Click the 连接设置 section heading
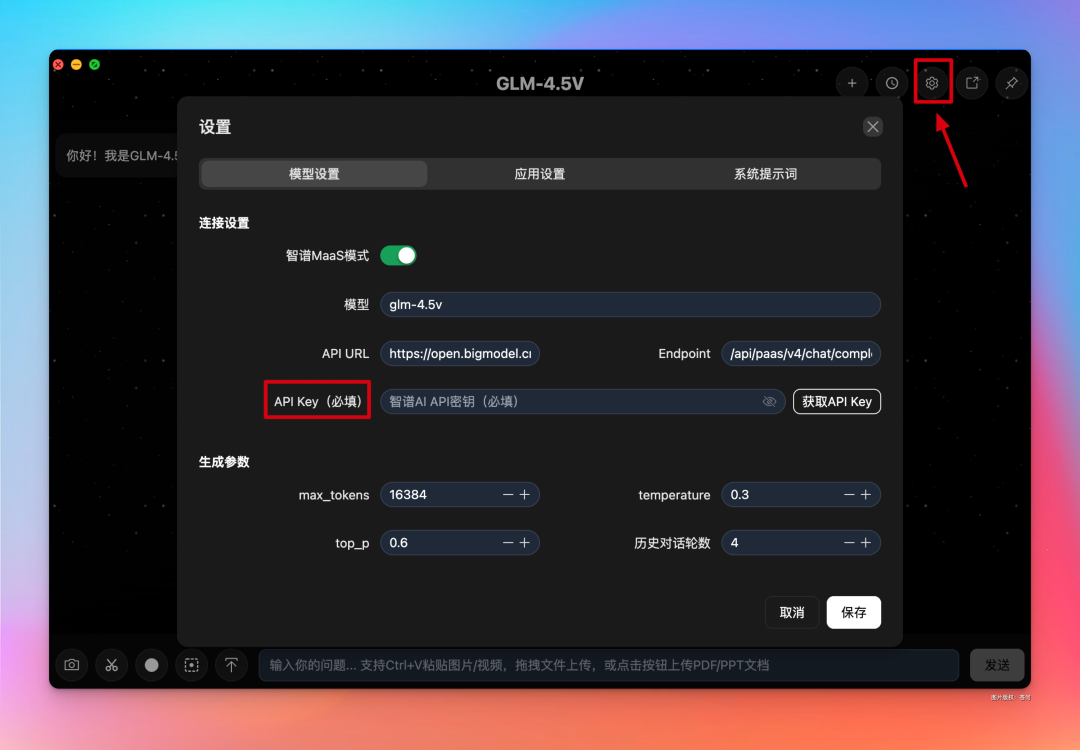1080x750 pixels. (x=224, y=223)
